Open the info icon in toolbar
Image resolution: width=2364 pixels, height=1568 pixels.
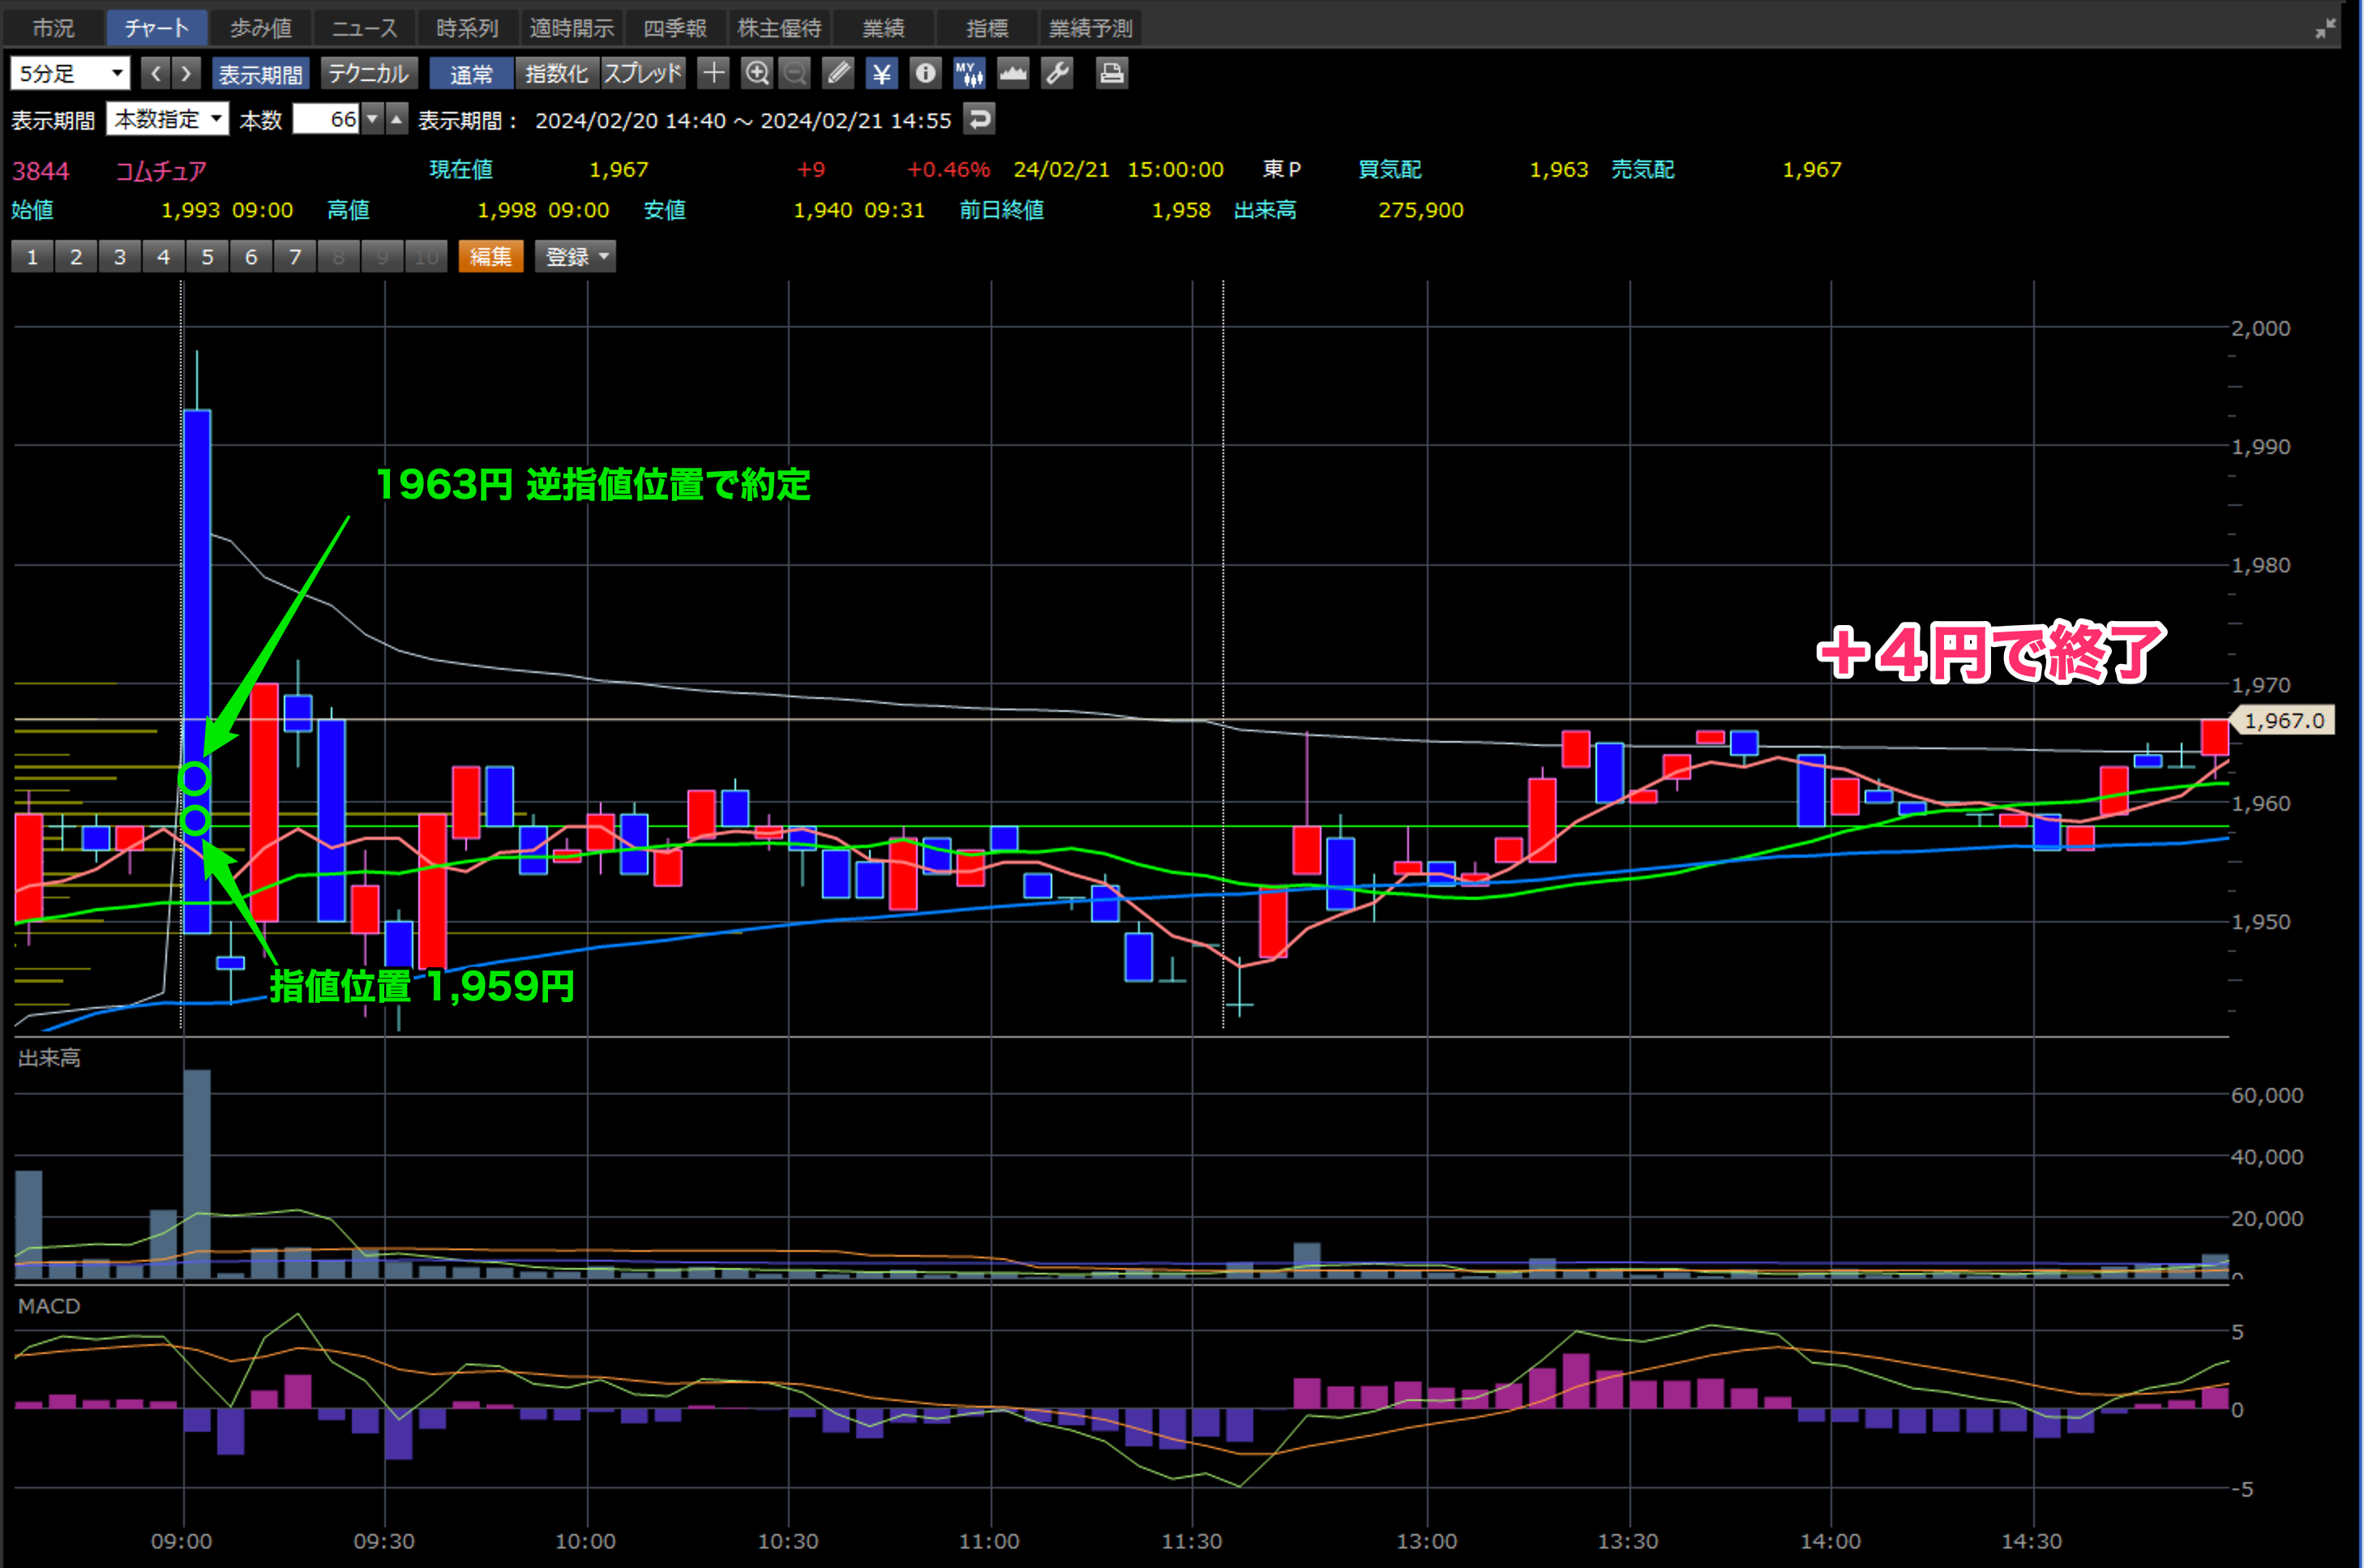click(x=925, y=73)
